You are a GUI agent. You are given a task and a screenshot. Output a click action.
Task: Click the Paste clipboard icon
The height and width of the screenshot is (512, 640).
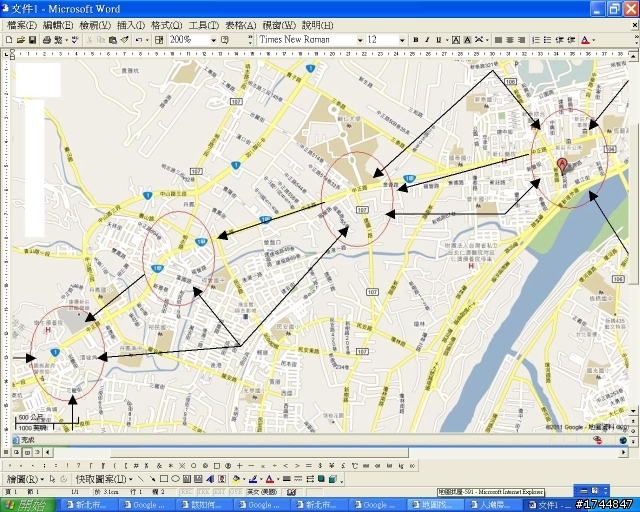point(113,40)
